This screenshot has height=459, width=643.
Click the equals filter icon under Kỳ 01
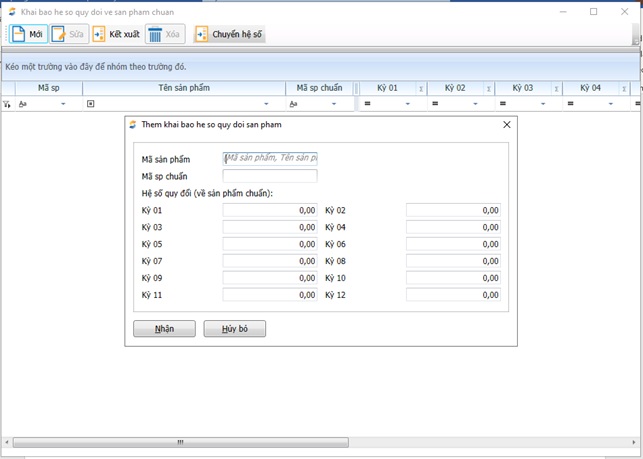pyautogui.click(x=367, y=104)
